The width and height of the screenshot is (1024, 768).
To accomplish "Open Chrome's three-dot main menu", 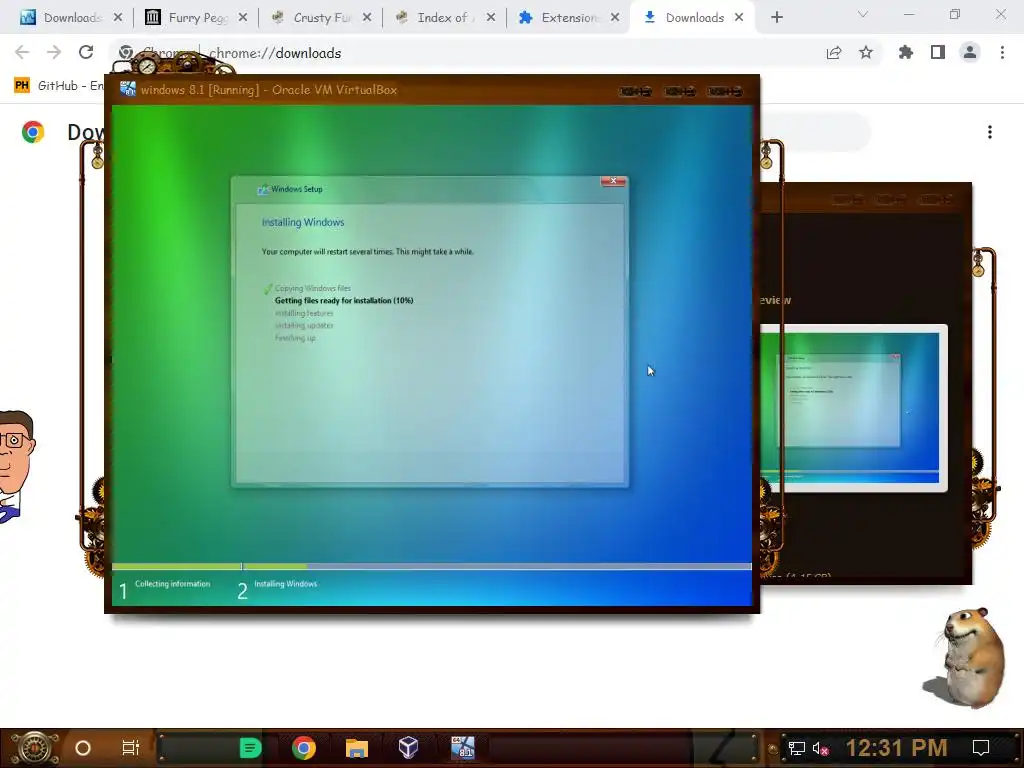I will [x=1002, y=52].
